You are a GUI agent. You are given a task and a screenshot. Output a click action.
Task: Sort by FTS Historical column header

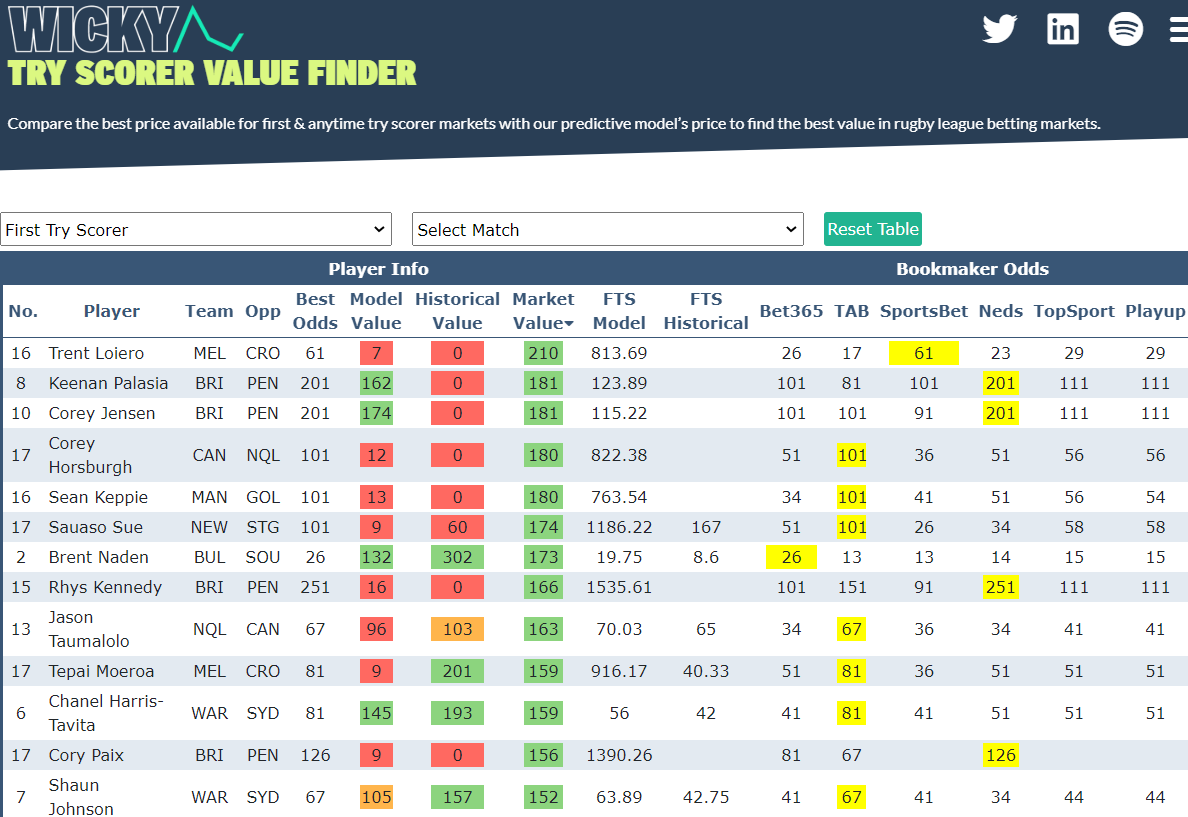[x=705, y=311]
